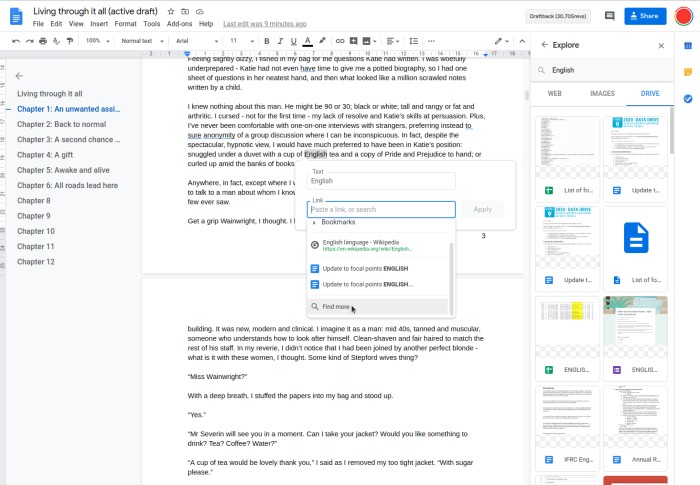The height and width of the screenshot is (485, 700).
Task: Click the line spacing icon
Action: [414, 41]
